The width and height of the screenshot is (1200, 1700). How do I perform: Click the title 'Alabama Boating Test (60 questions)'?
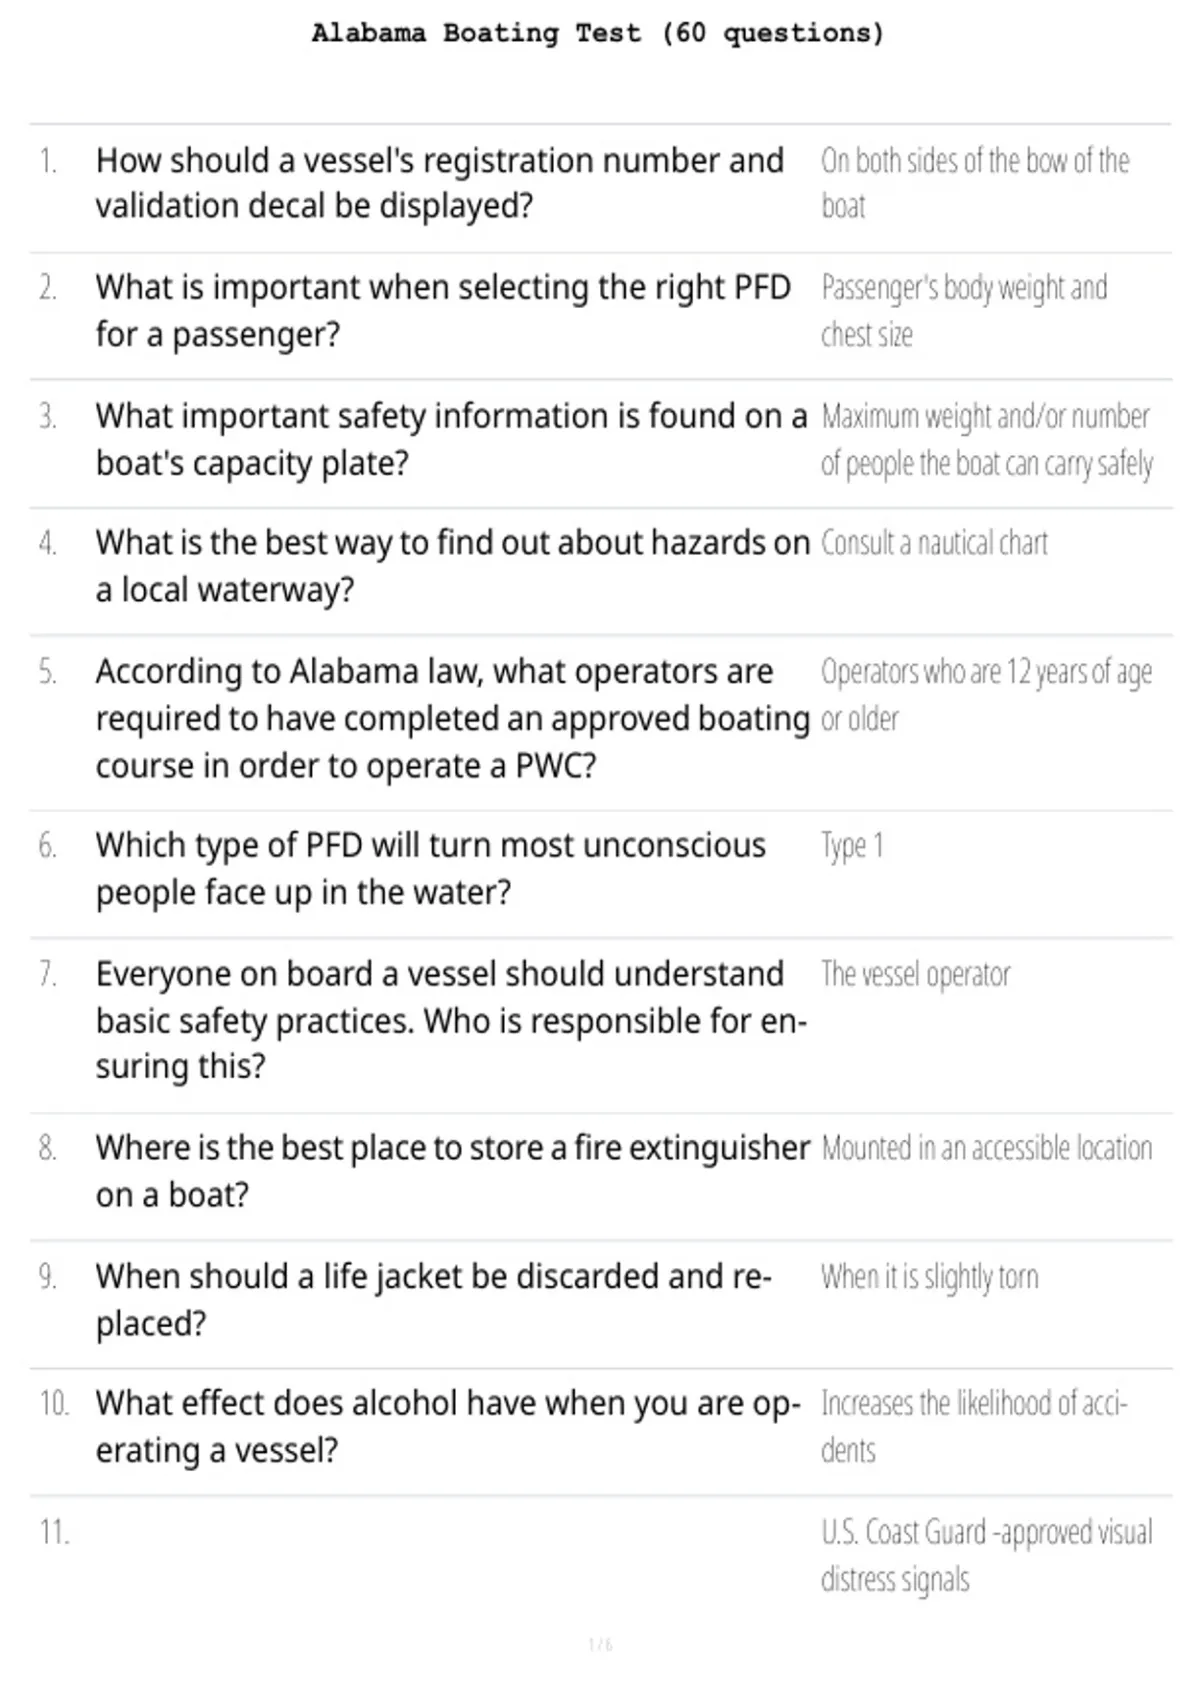[598, 33]
